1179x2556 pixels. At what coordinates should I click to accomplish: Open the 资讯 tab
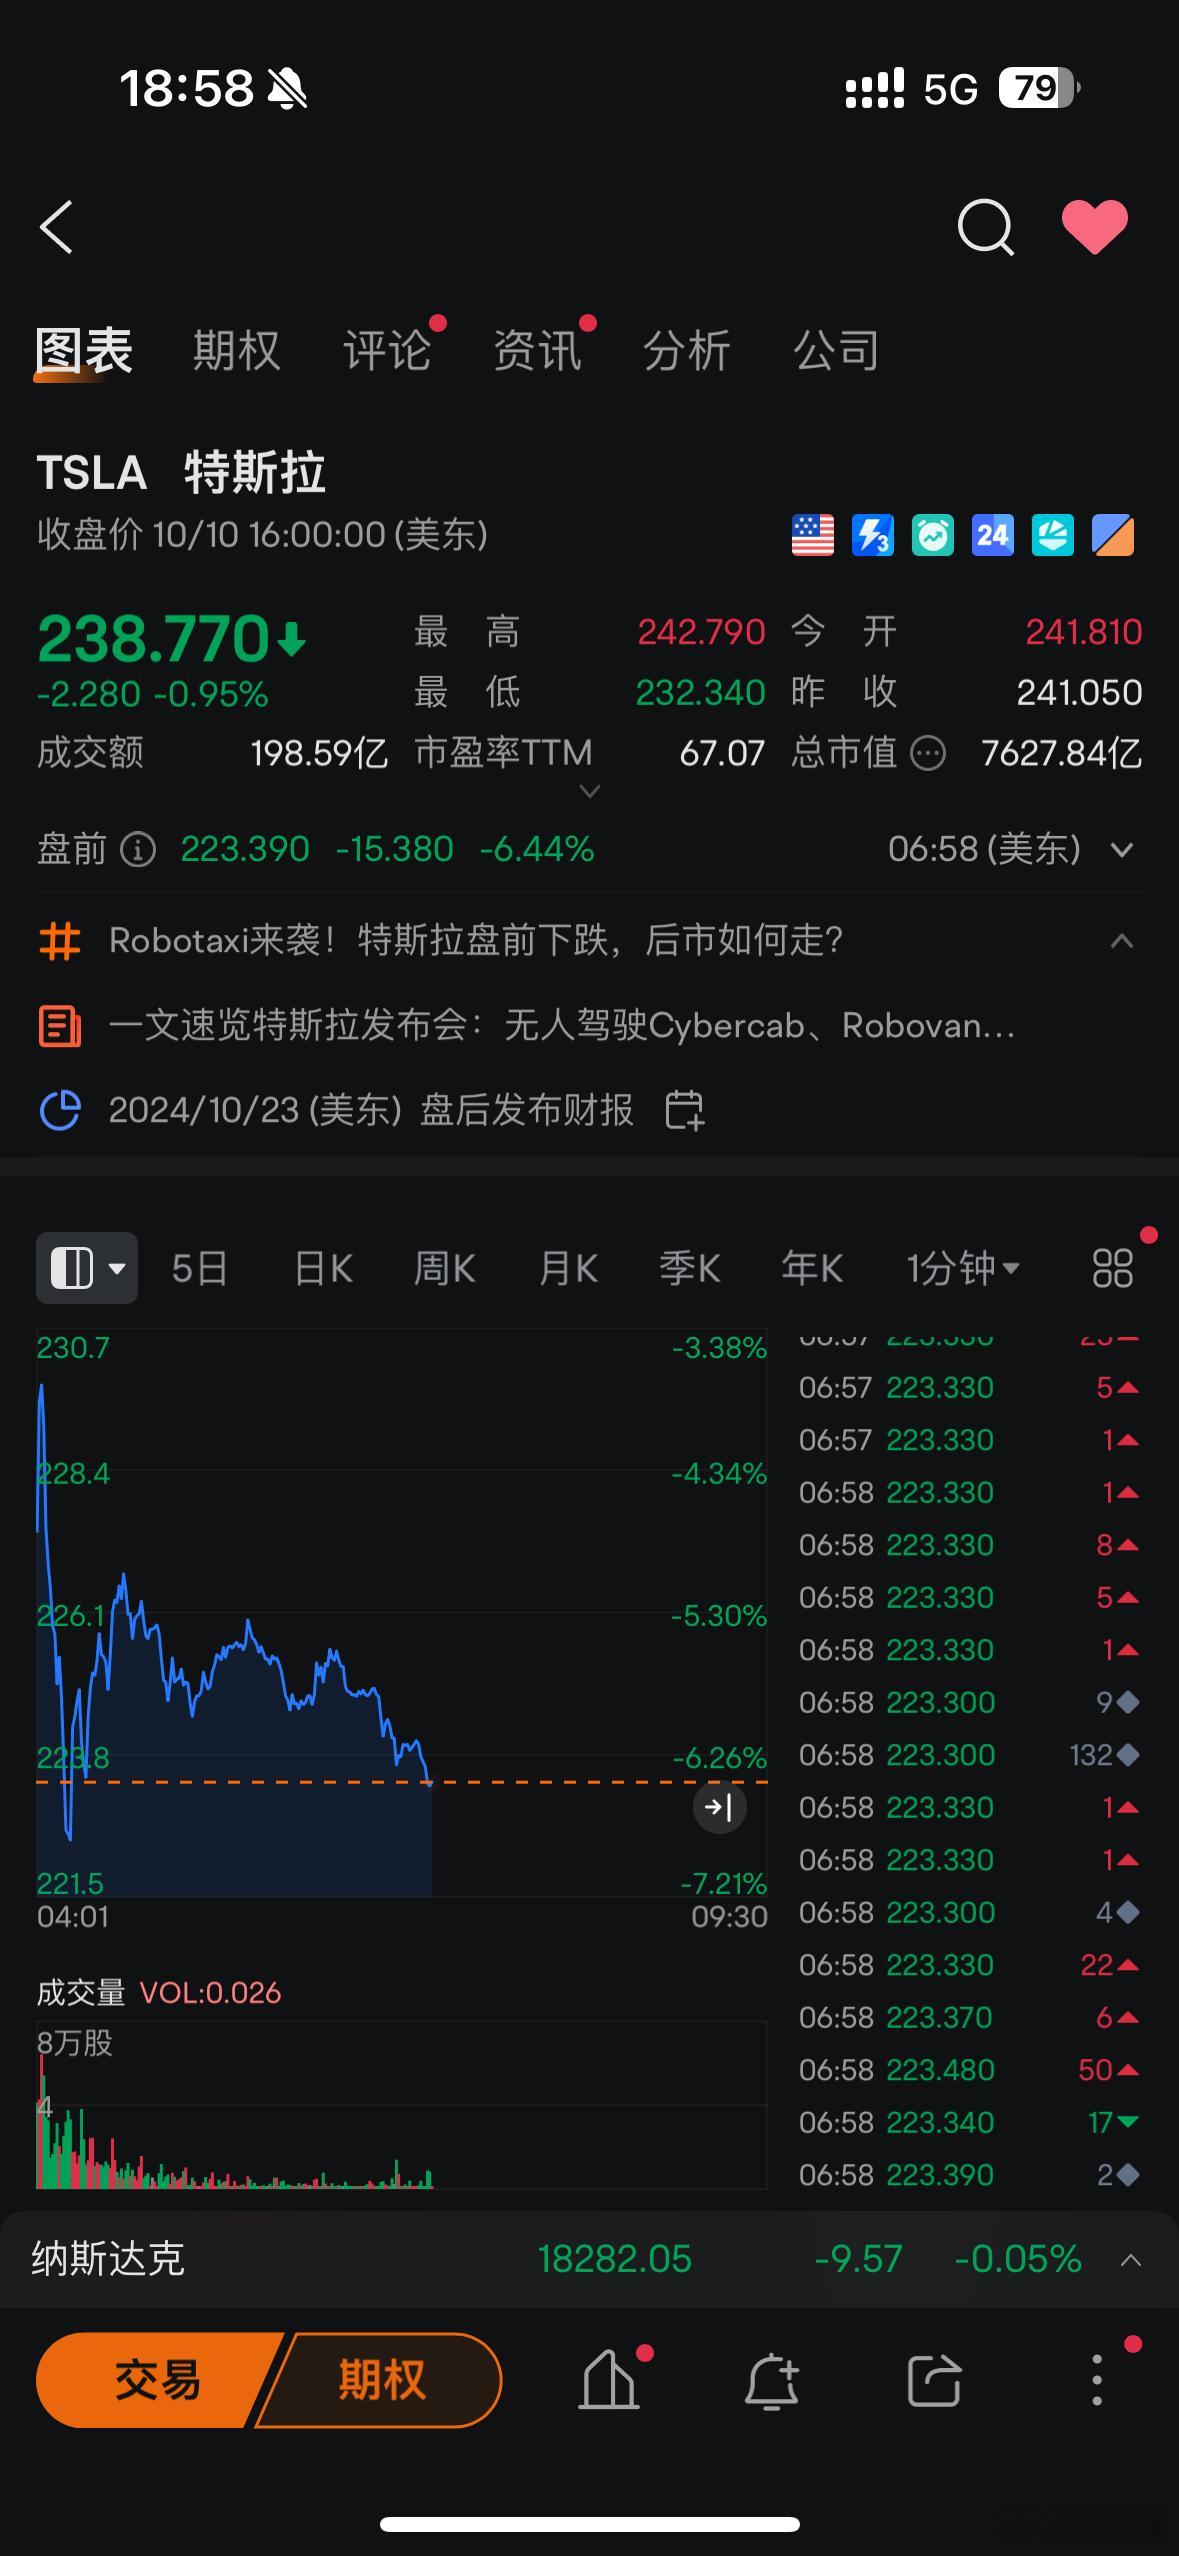coord(537,351)
